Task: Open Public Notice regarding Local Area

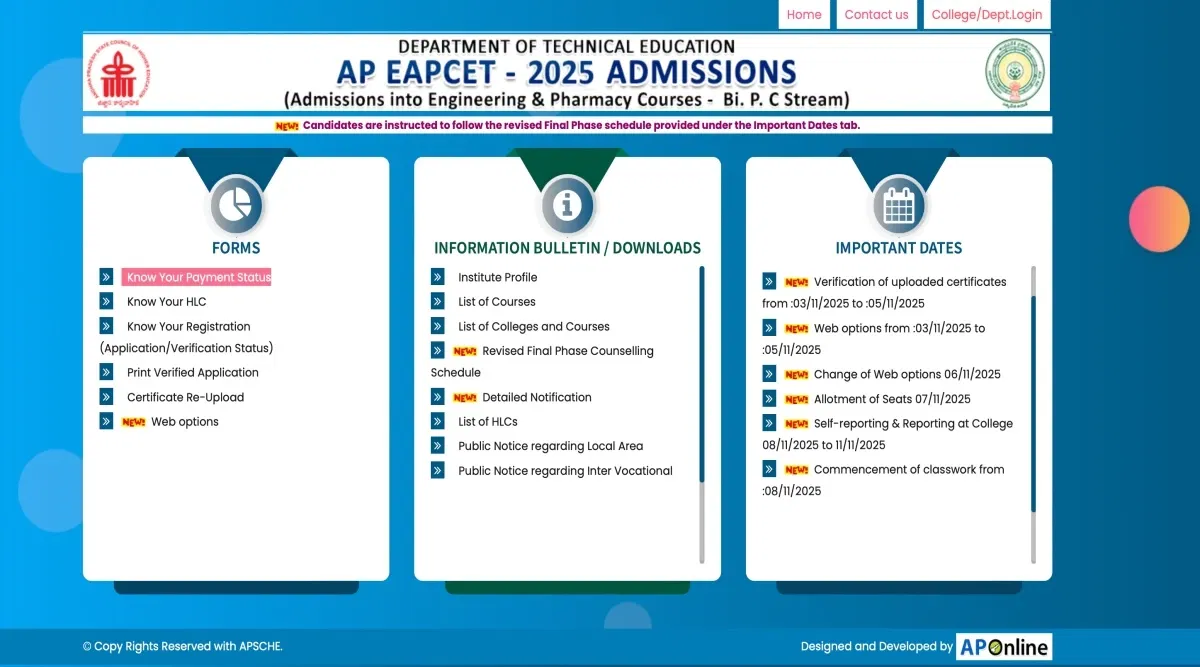Action: (x=550, y=446)
